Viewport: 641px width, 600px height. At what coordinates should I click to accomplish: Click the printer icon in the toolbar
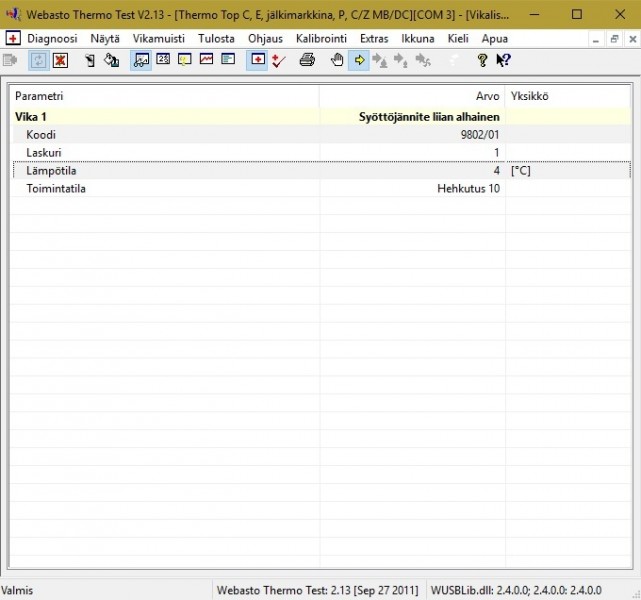coord(307,61)
